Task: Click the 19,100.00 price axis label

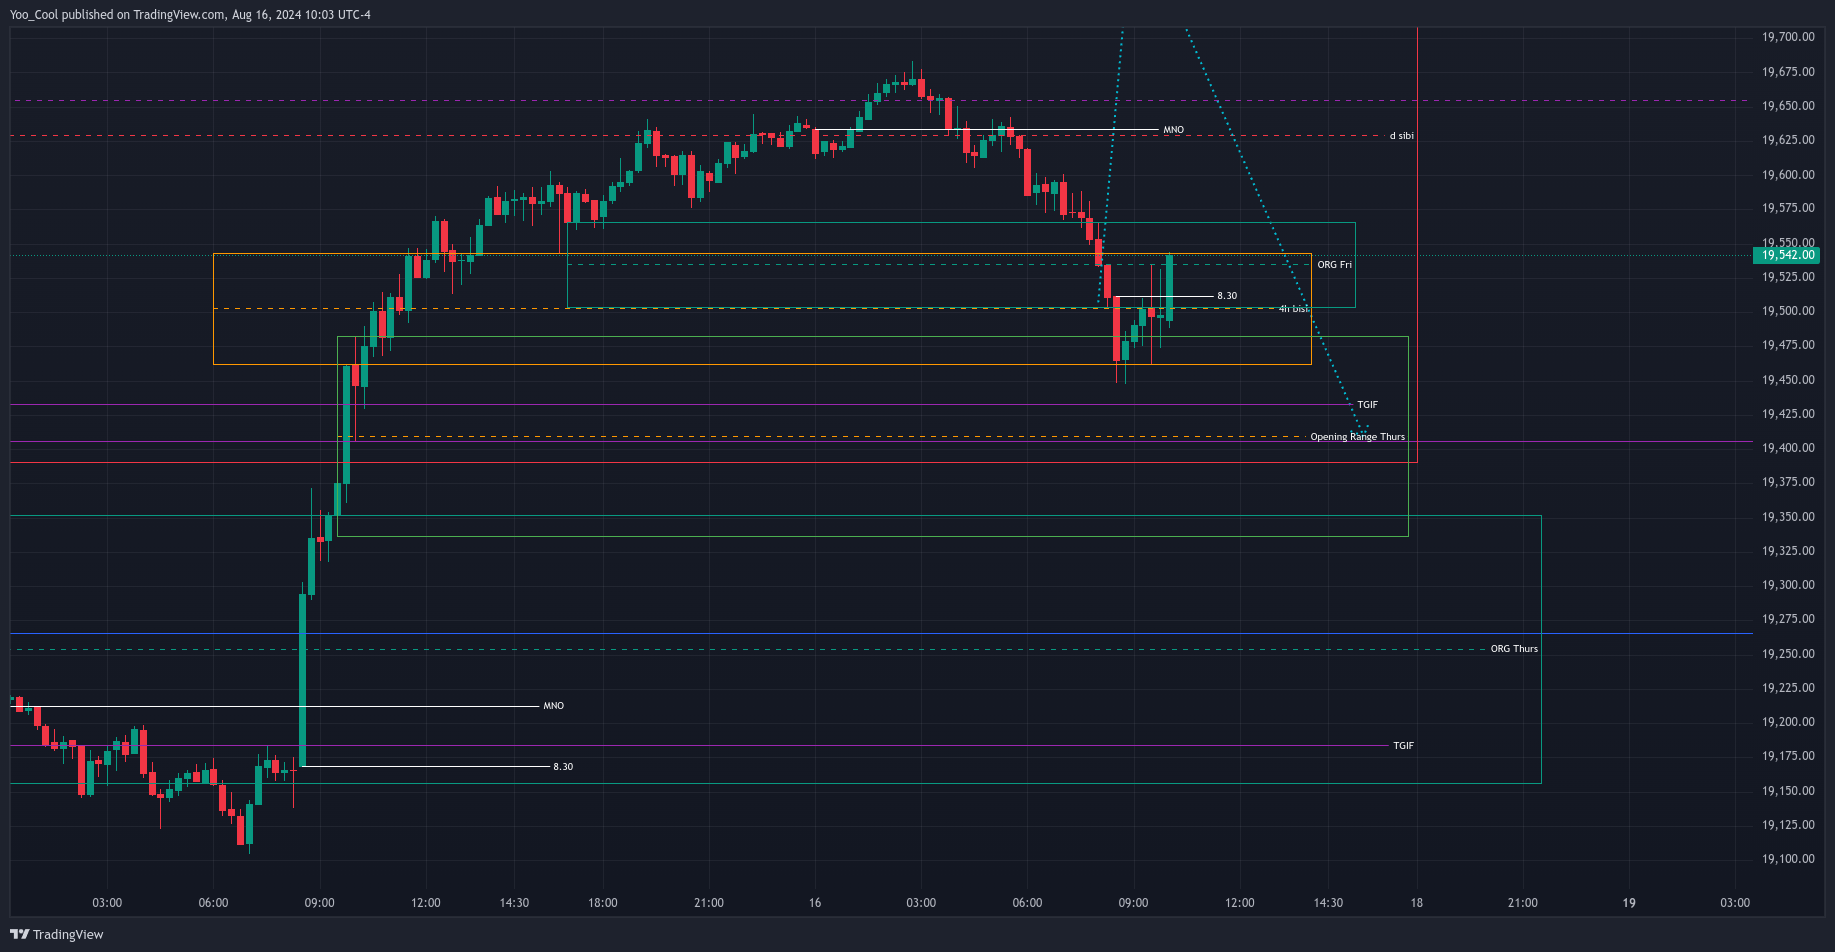Action: pyautogui.click(x=1788, y=859)
